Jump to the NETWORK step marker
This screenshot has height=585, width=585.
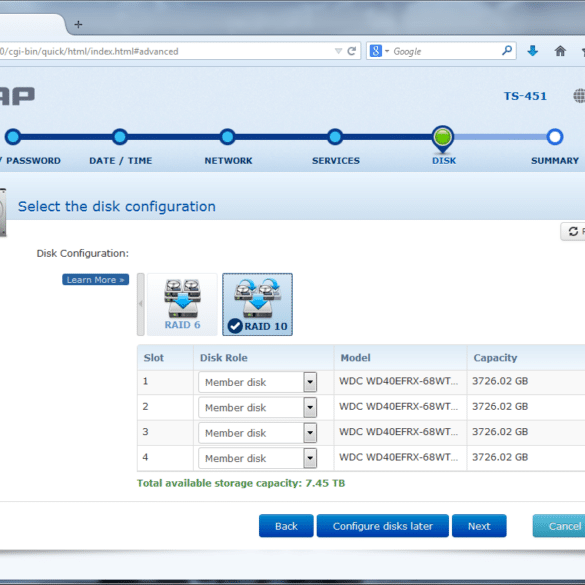[x=227, y=137]
